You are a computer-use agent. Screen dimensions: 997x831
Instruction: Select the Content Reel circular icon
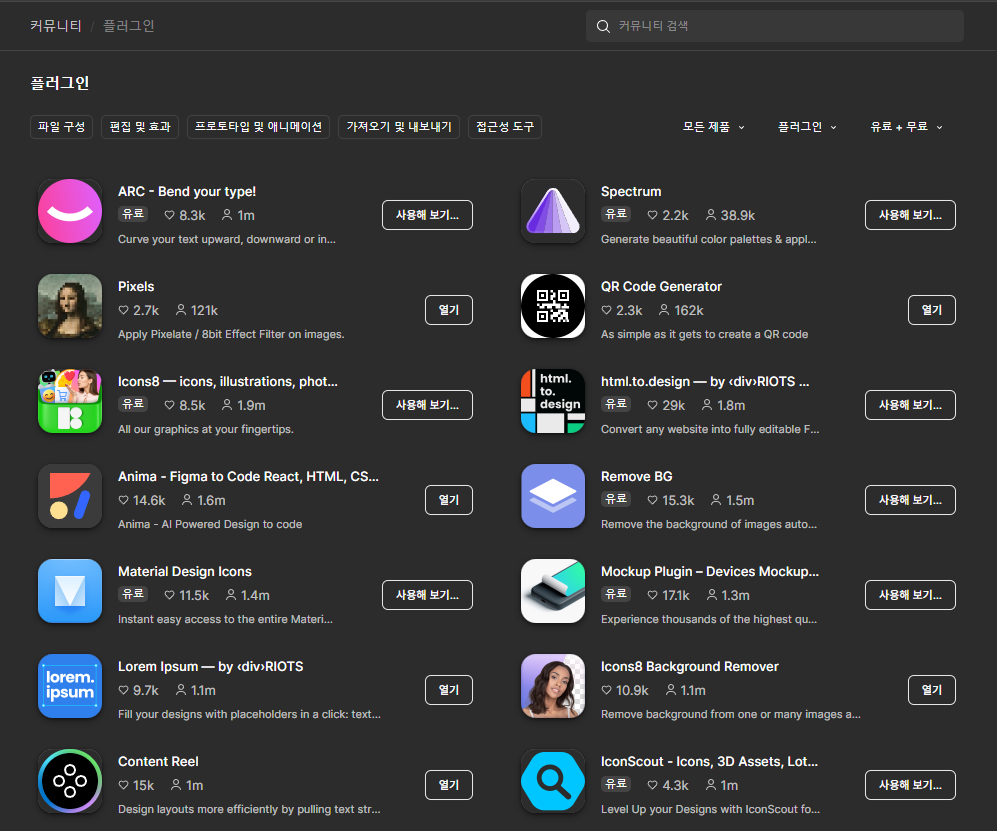(70, 781)
